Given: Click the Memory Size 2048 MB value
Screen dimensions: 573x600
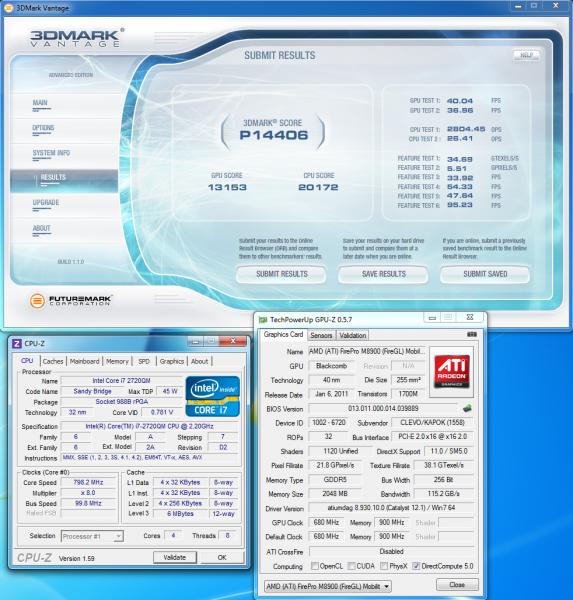Looking at the screenshot, I should pyautogui.click(x=335, y=494).
